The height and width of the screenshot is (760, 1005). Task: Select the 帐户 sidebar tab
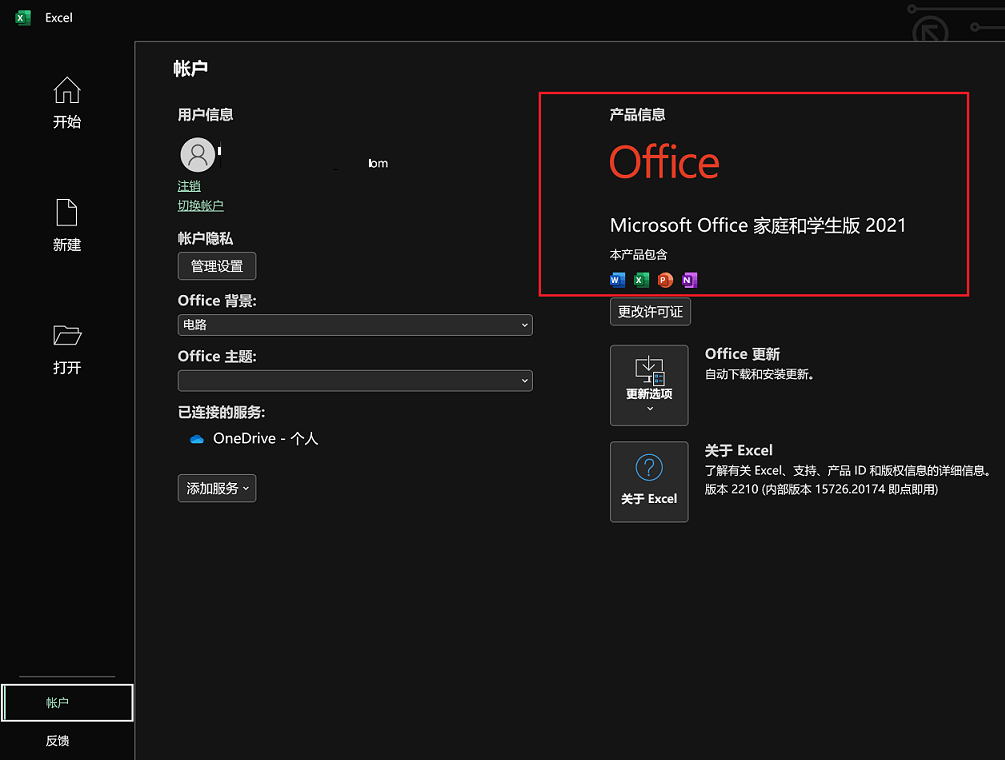[67, 703]
